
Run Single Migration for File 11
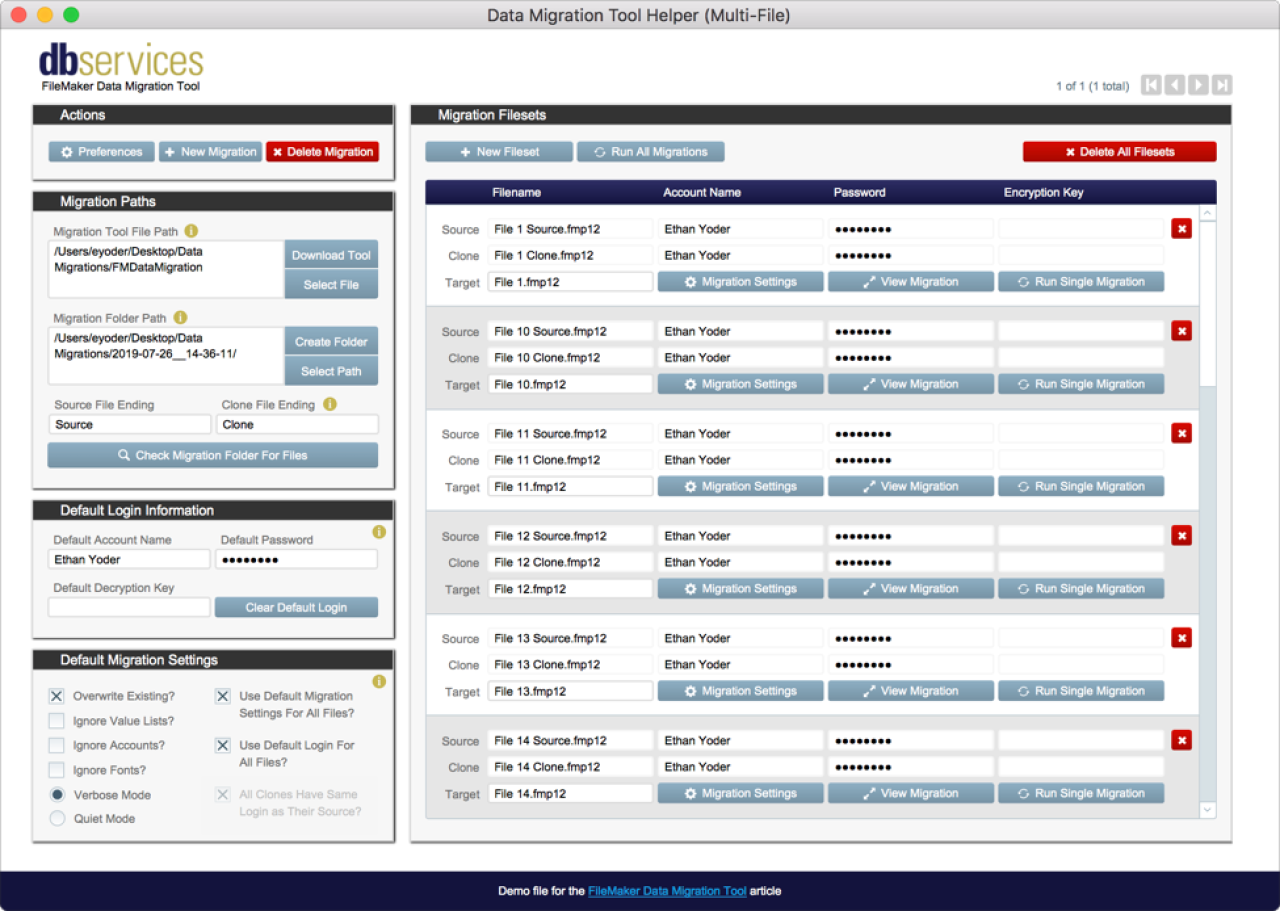[1080, 486]
